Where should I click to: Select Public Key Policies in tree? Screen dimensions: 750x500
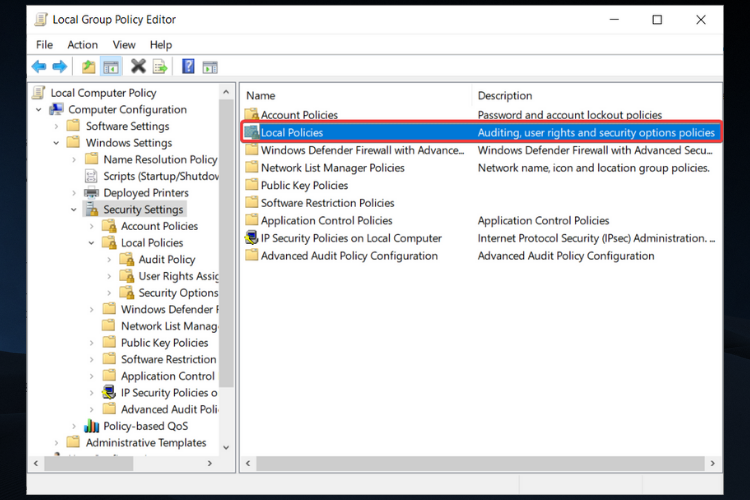click(165, 343)
